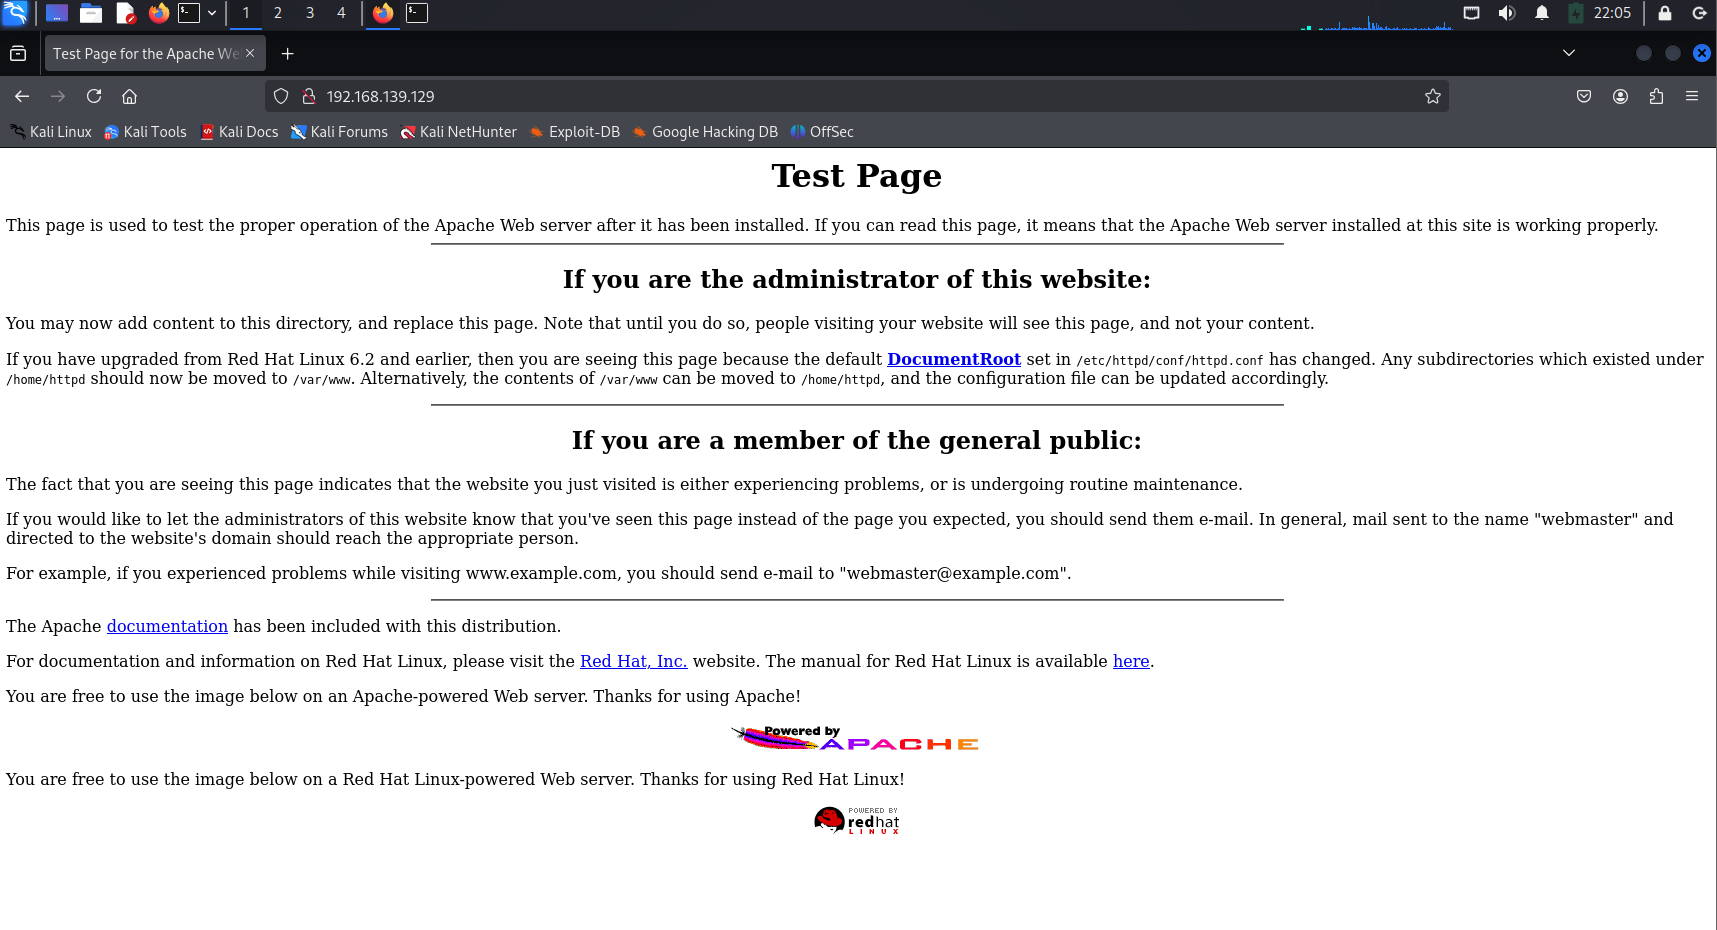Click the 'webmaster@example.com' text
Image resolution: width=1717 pixels, height=930 pixels.
(955, 573)
